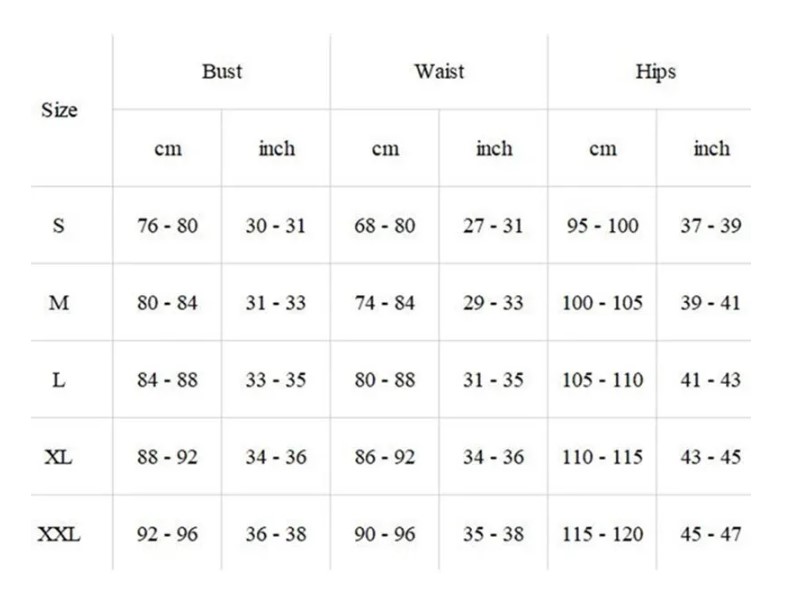Click the Size column header
The width and height of the screenshot is (804, 607).
coord(59,110)
